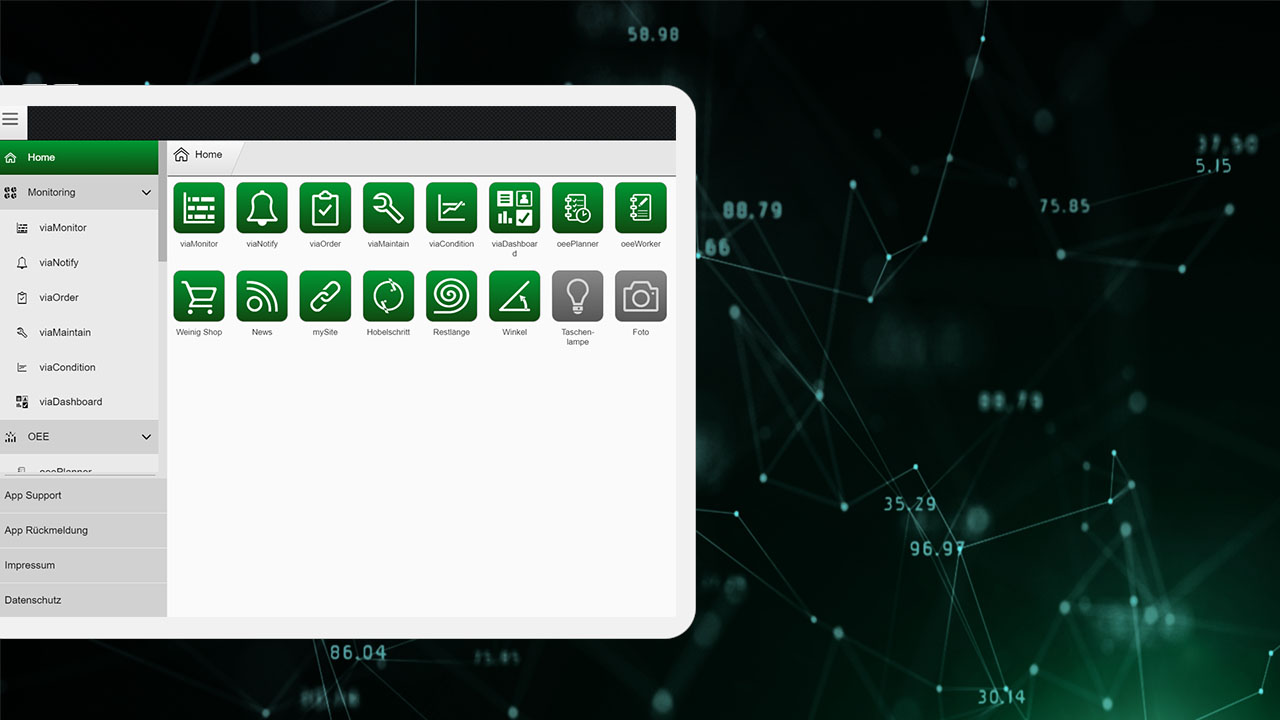Viewport: 1280px width, 720px height.
Task: Select viaOrder in the sidebar
Action: 79,298
